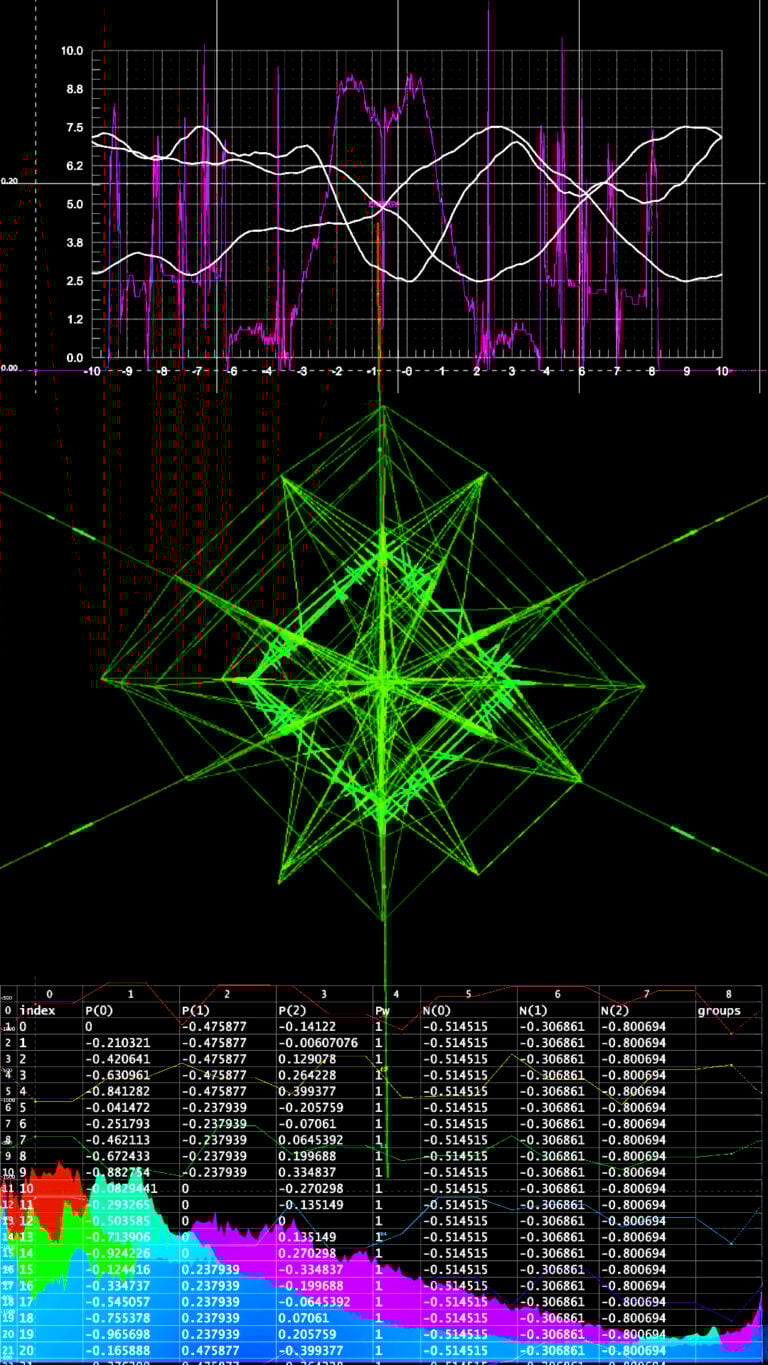Click the 0.129078 cell in P(2)
768x1365 pixels.
click(x=307, y=1058)
